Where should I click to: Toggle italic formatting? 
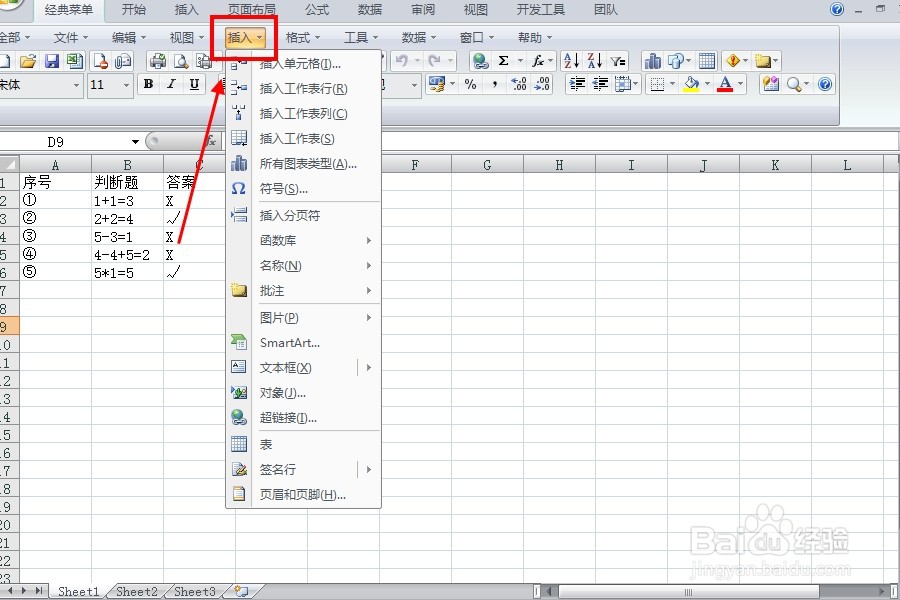[171, 84]
